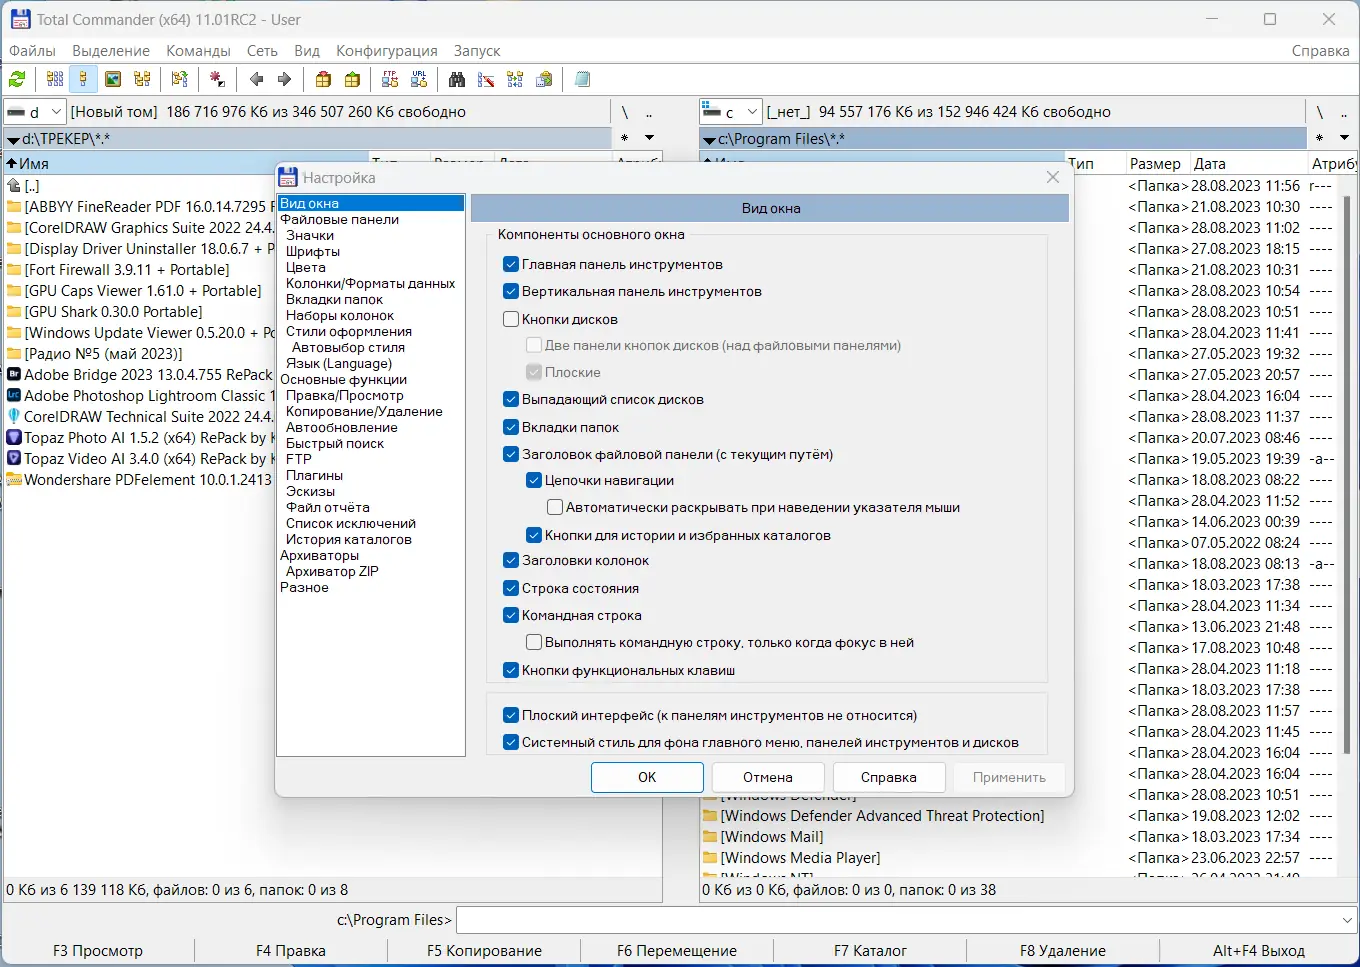Viewport: 1360px width, 967px height.
Task: Click the left panel 'Имя' column header
Action: [186, 164]
